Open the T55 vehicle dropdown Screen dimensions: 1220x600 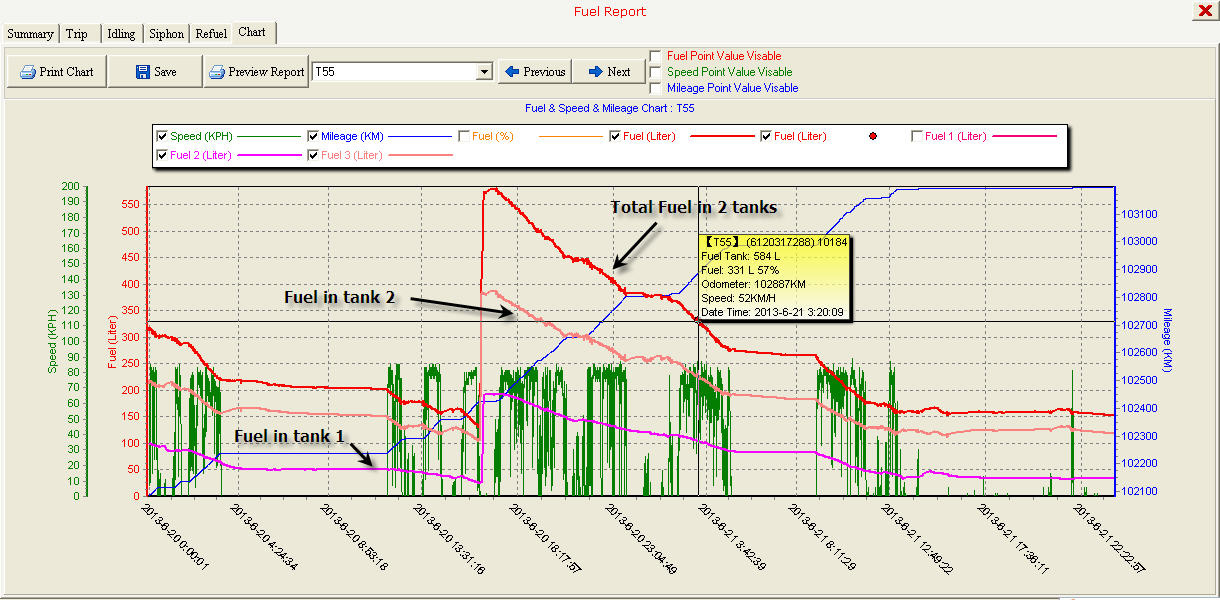(484, 72)
